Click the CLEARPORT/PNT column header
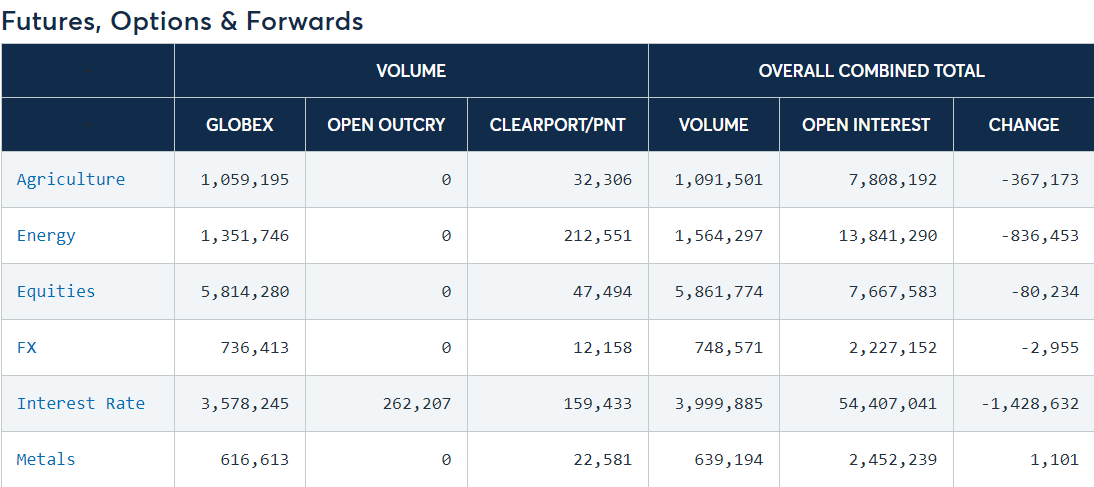The image size is (1094, 487). (x=557, y=124)
